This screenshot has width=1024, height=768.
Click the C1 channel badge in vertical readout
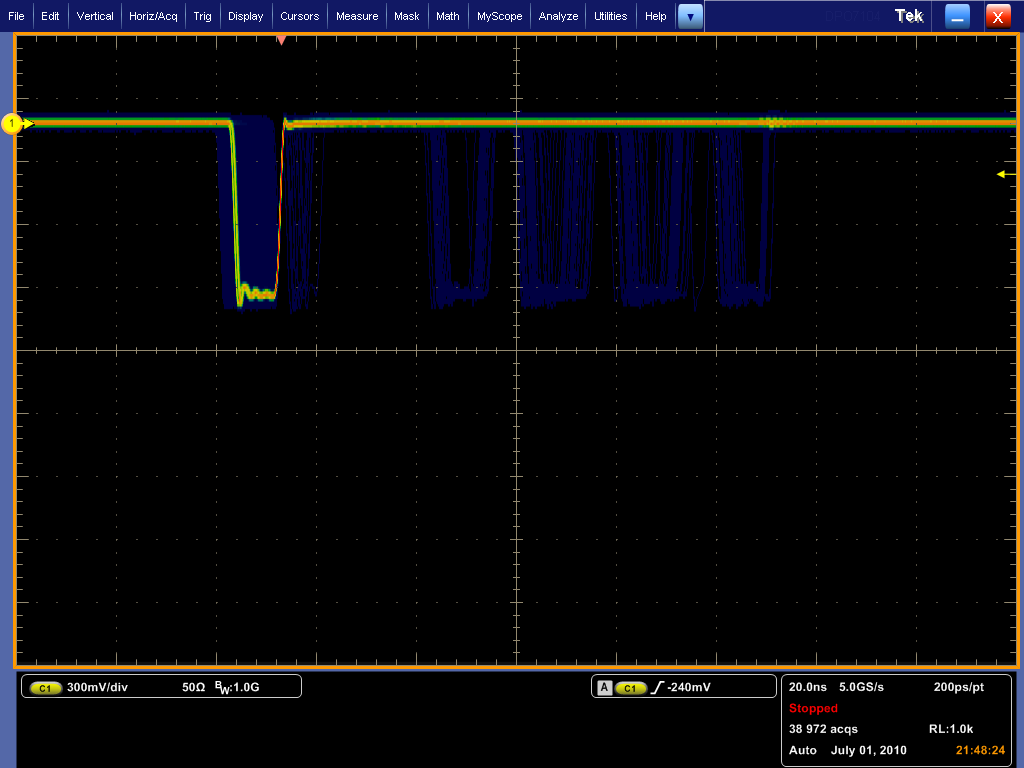(45, 688)
